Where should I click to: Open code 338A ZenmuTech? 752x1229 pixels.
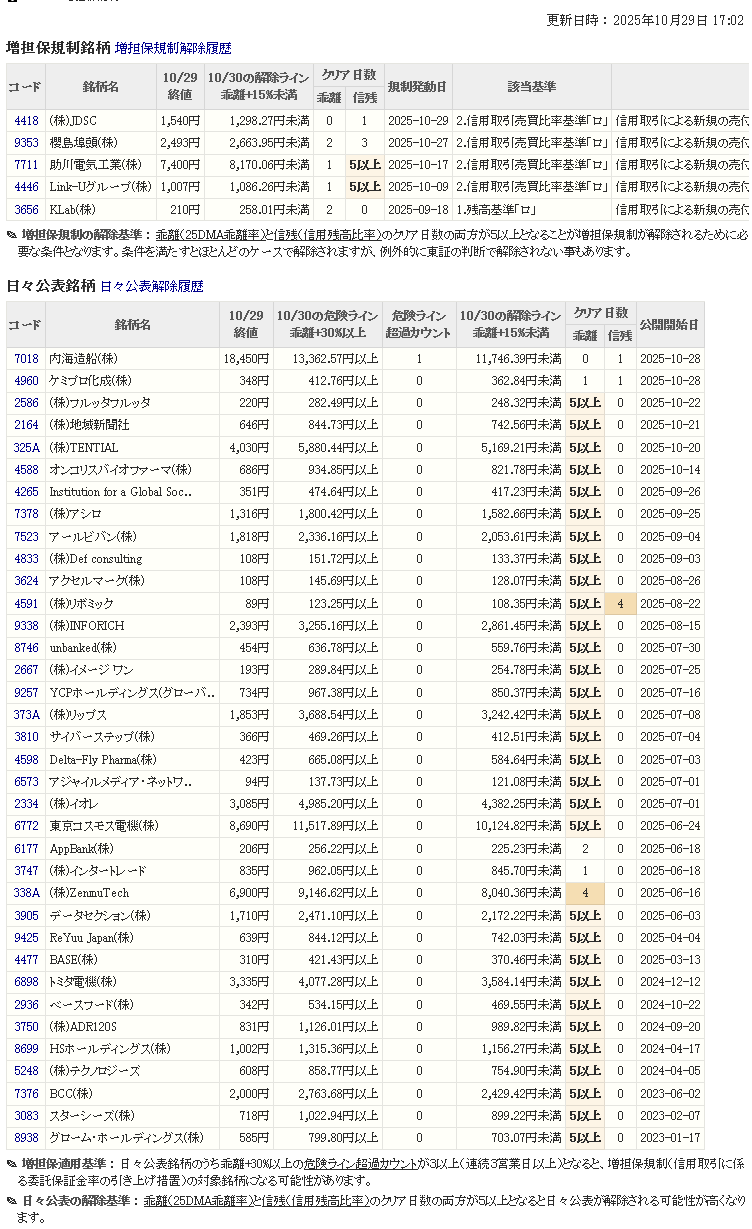click(x=27, y=892)
